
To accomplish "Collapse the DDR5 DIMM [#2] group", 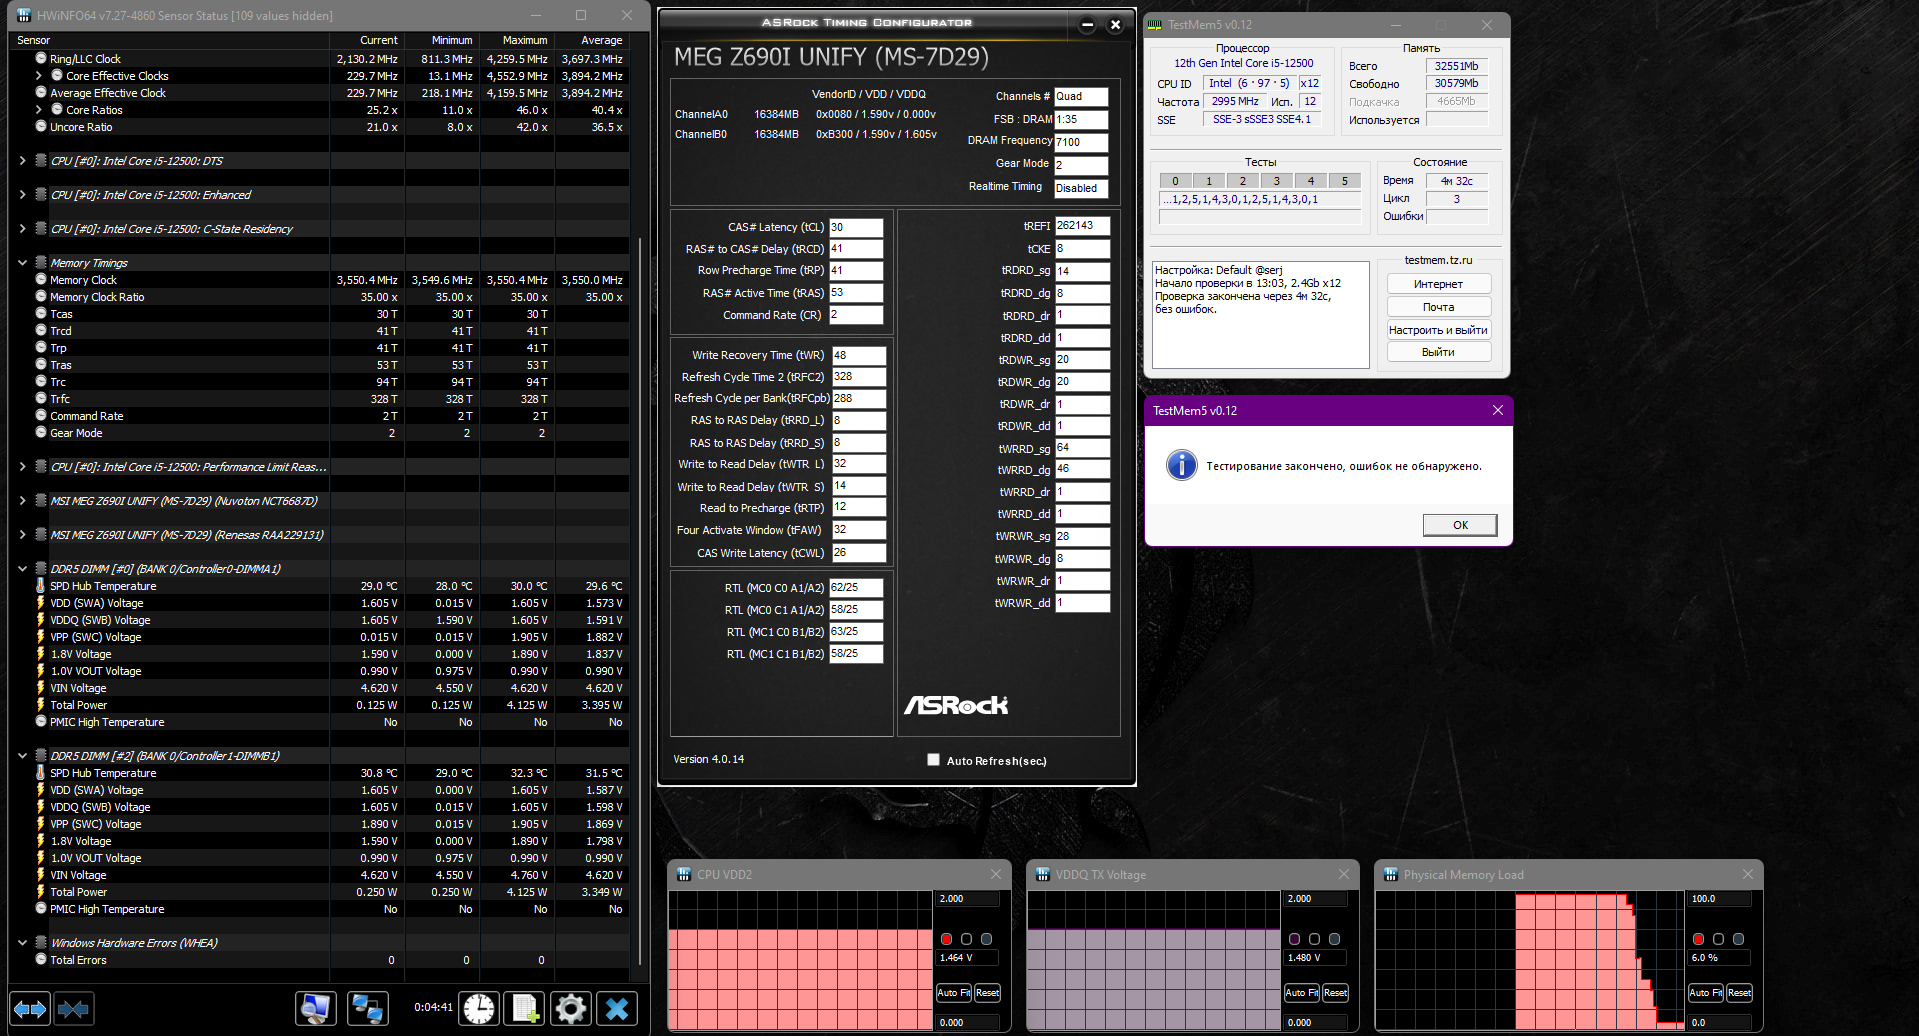I will pyautogui.click(x=23, y=755).
